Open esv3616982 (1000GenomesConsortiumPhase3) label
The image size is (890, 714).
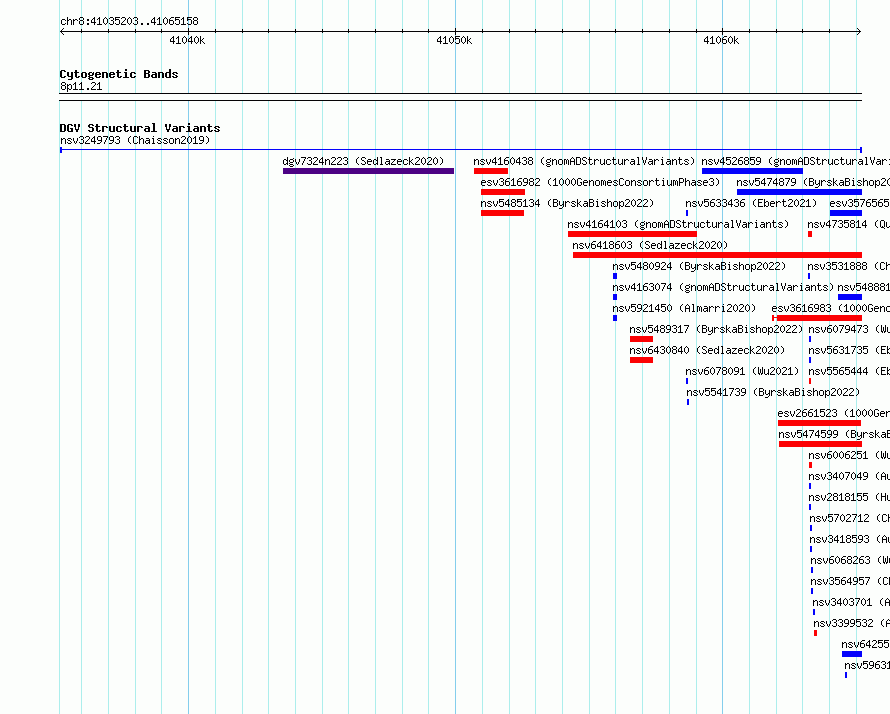600,182
